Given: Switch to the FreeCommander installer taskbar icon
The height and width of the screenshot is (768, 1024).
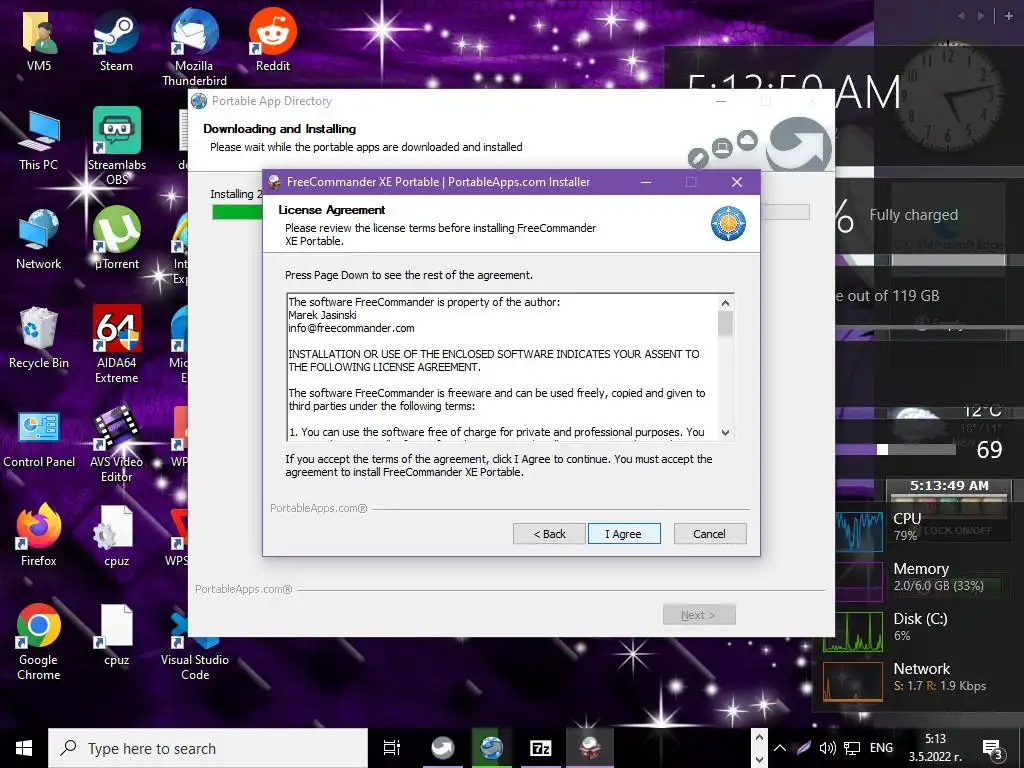Looking at the screenshot, I should [x=590, y=748].
